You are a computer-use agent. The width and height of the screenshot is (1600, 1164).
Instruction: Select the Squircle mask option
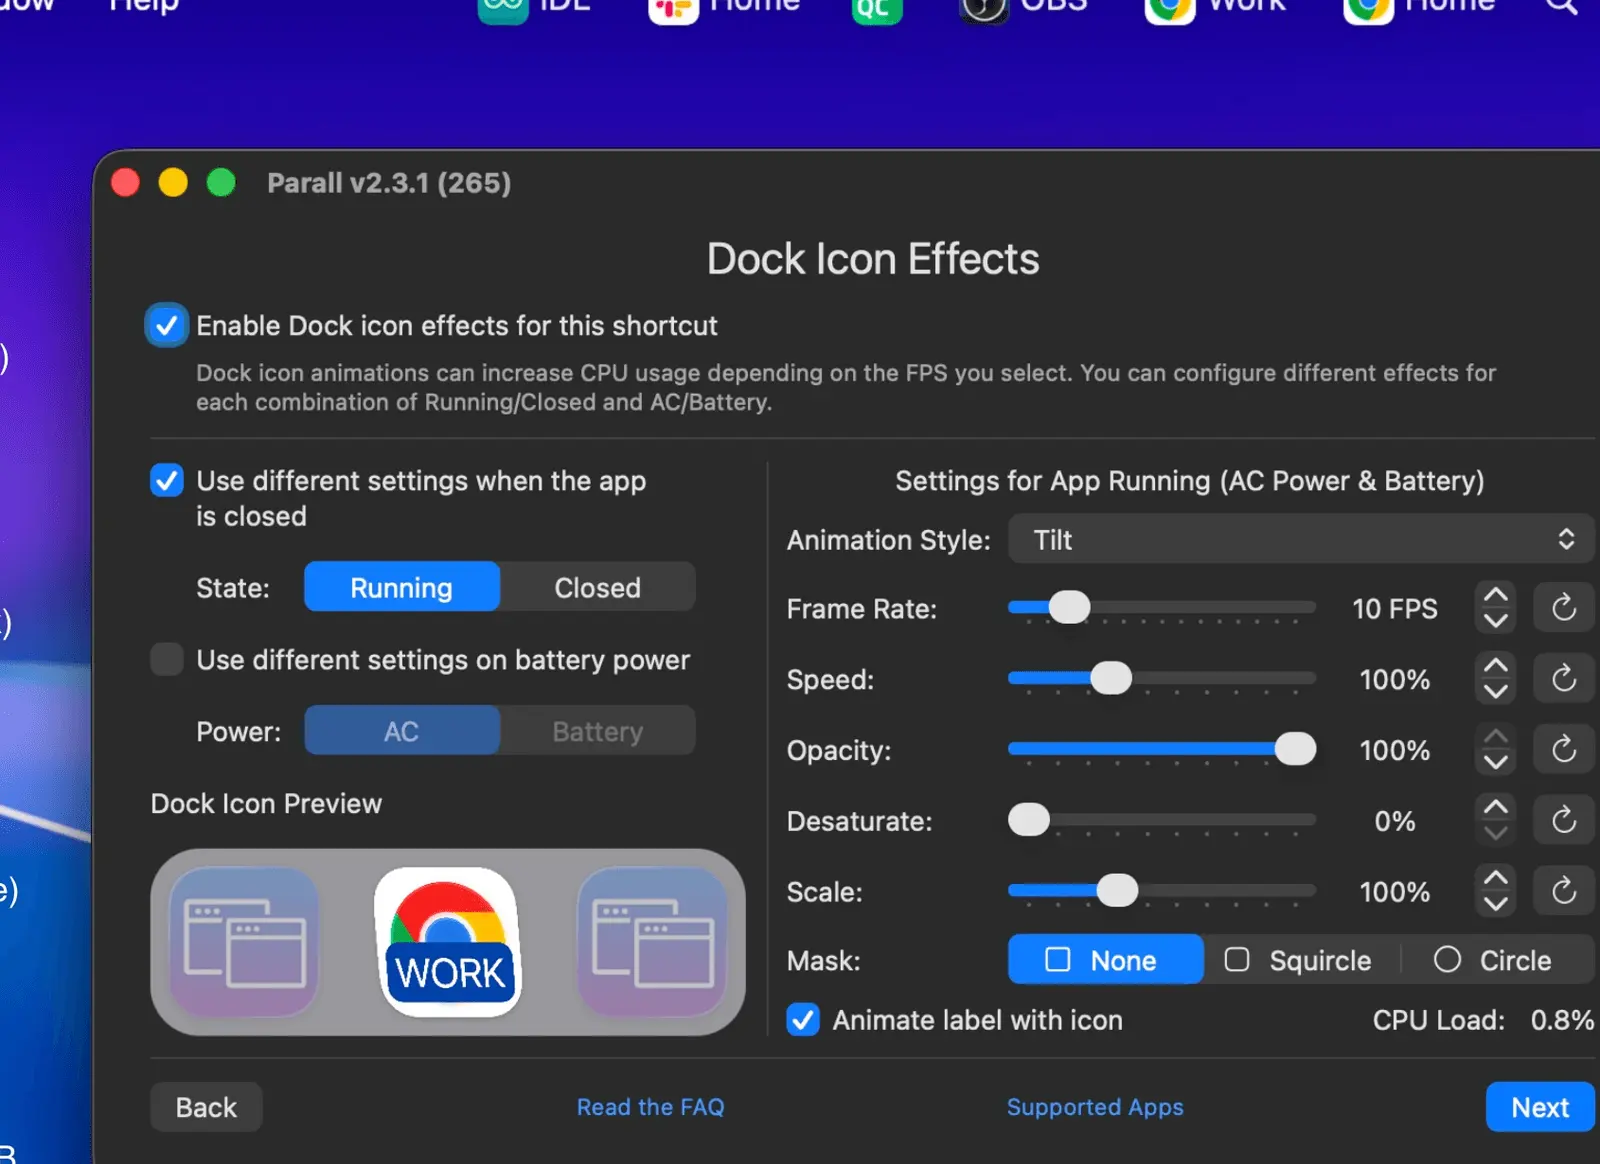[x=1299, y=960]
